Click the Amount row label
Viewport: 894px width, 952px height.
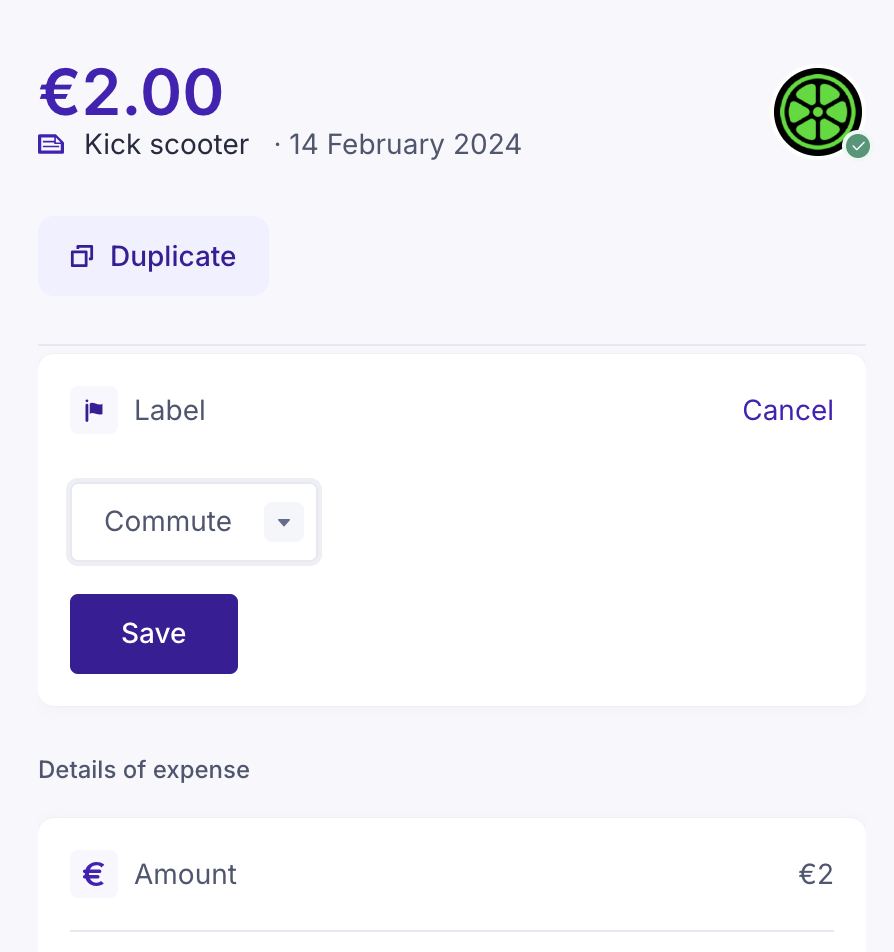(x=185, y=874)
